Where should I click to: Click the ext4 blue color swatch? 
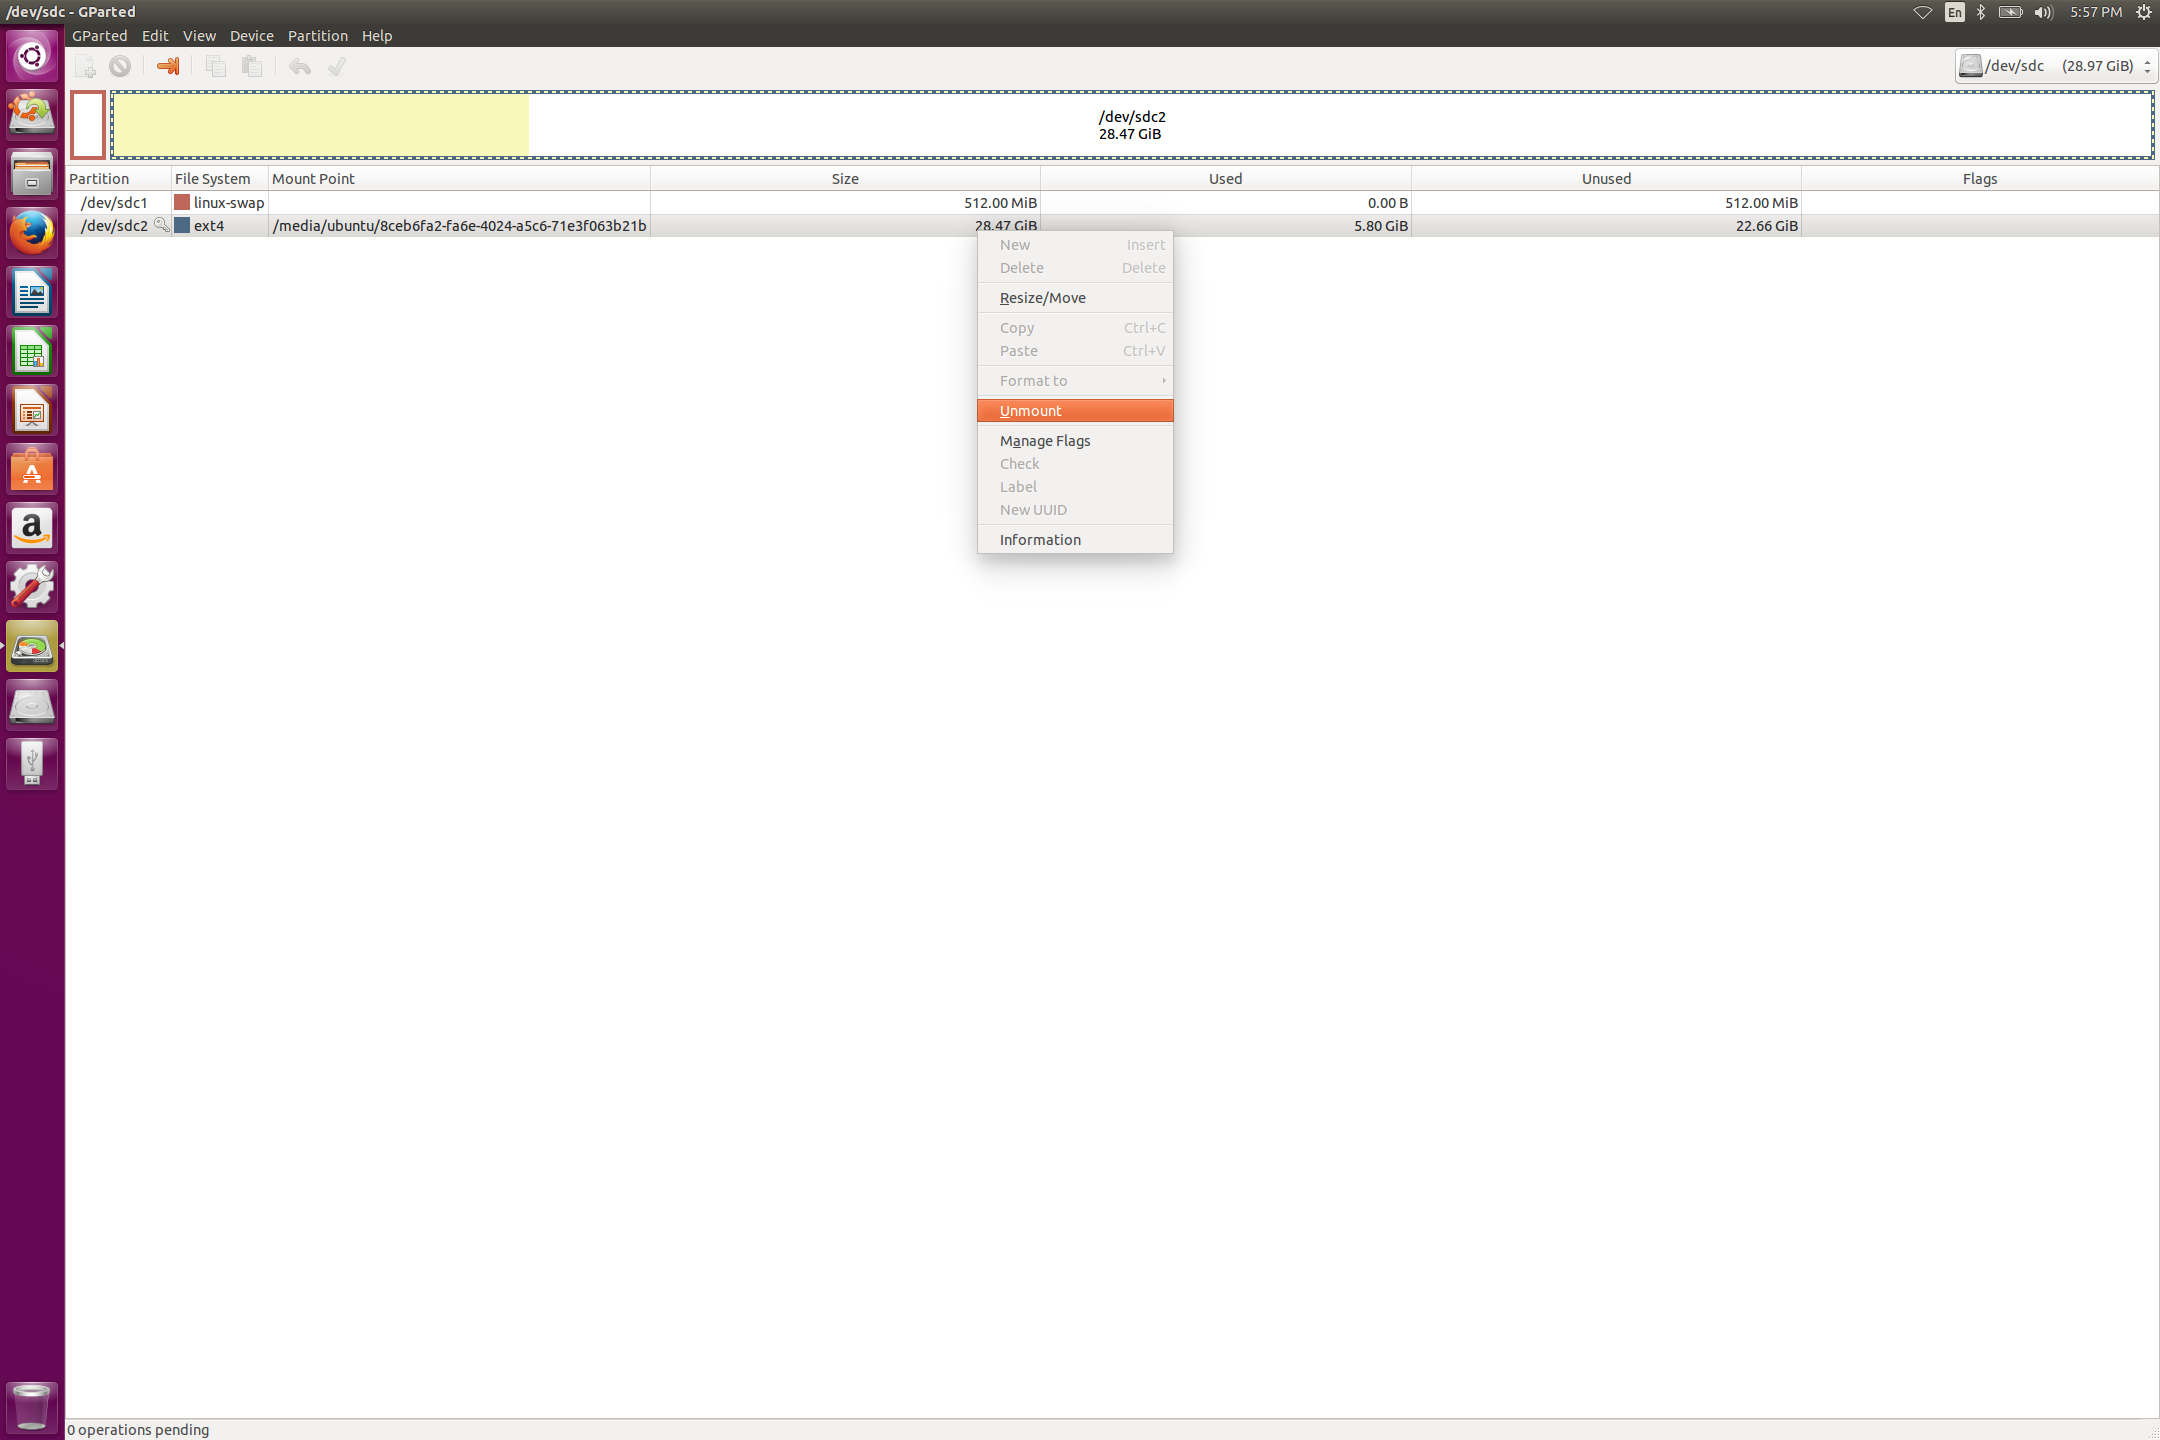[182, 226]
